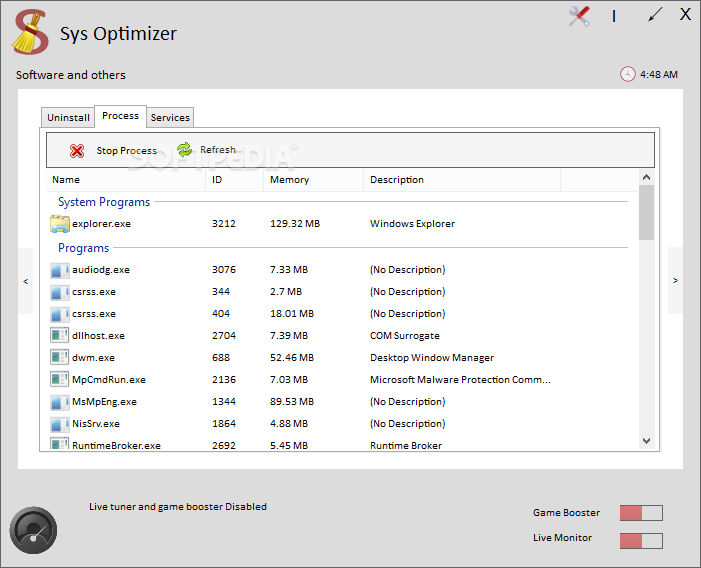Select the explorer.exe process name
The height and width of the screenshot is (568, 701).
(x=101, y=224)
